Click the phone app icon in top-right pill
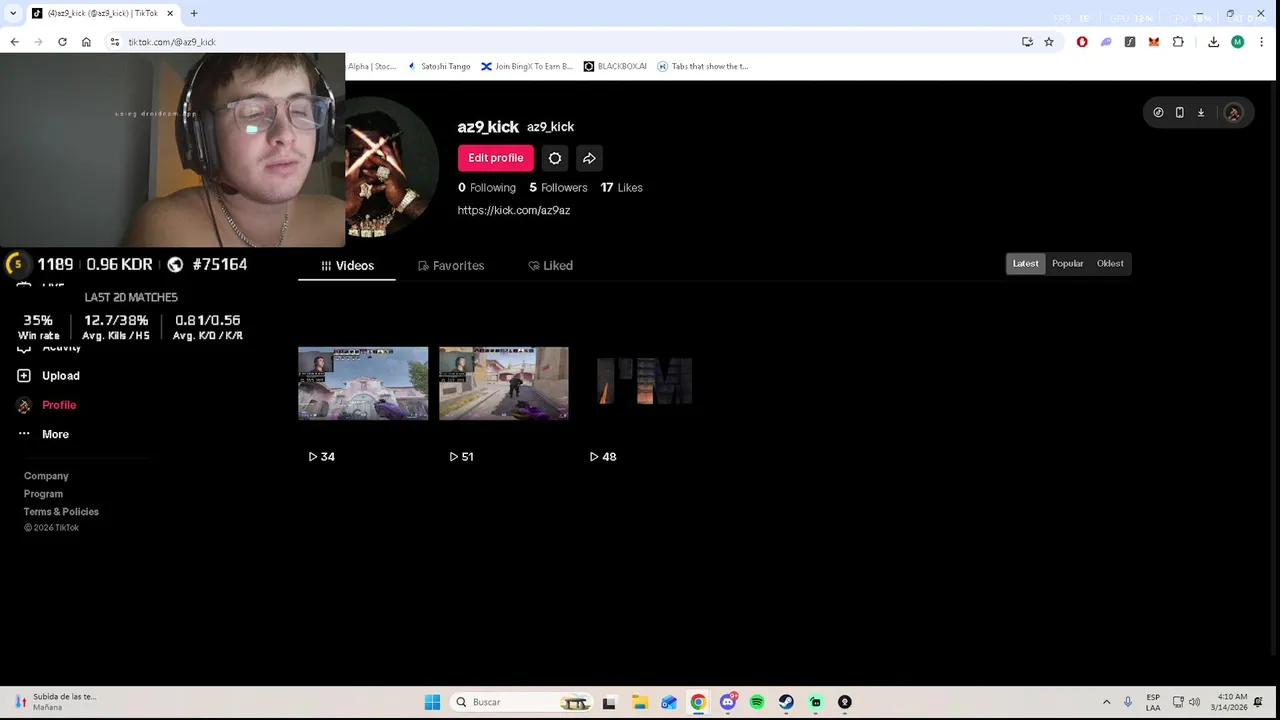The image size is (1280, 720). click(x=1179, y=113)
